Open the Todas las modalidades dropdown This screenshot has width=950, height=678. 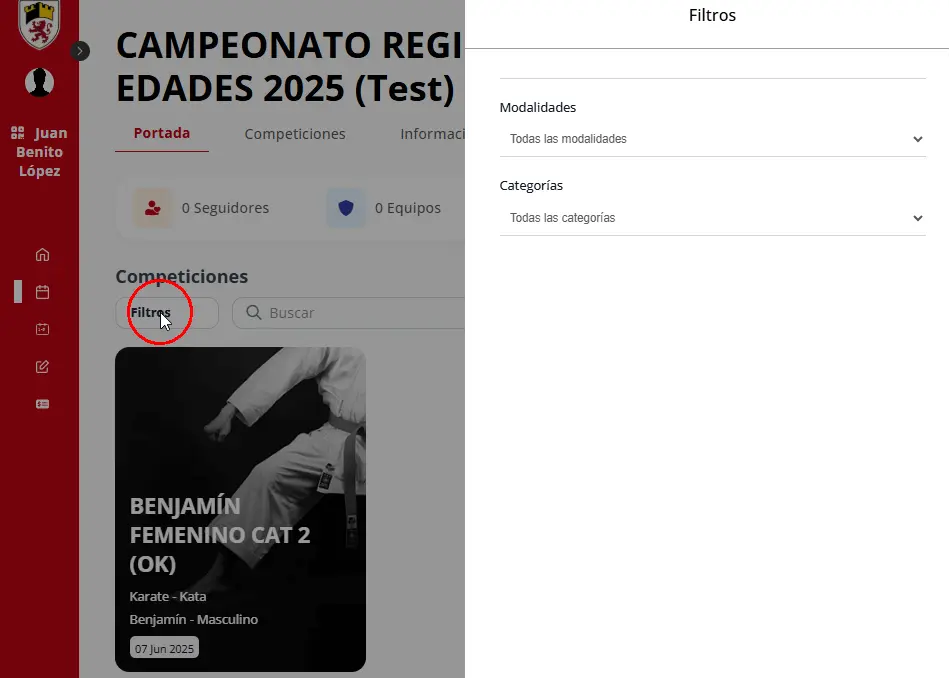[712, 139]
